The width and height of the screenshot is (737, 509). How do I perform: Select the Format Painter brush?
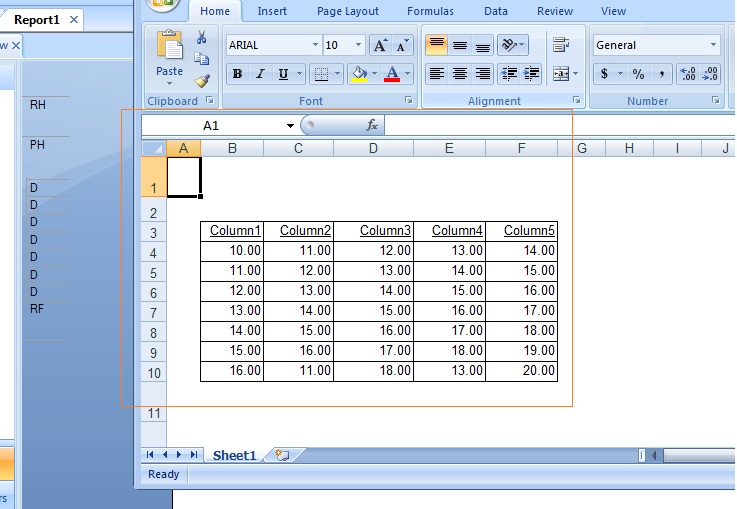click(x=202, y=81)
